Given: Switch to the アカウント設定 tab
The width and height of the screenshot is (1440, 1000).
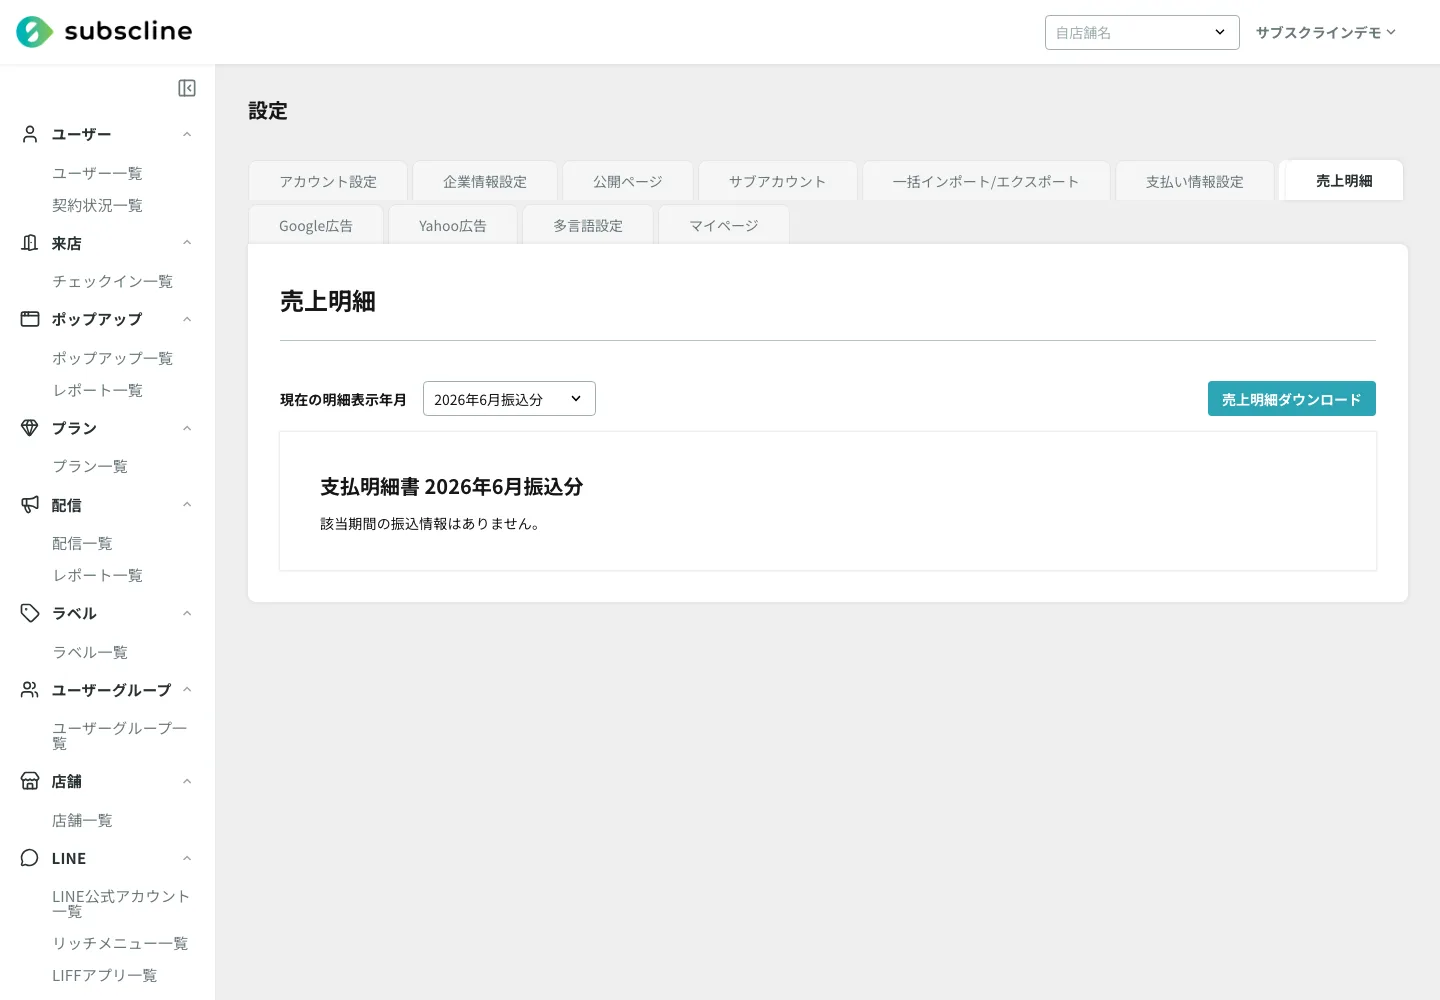Looking at the screenshot, I should click(x=328, y=181).
